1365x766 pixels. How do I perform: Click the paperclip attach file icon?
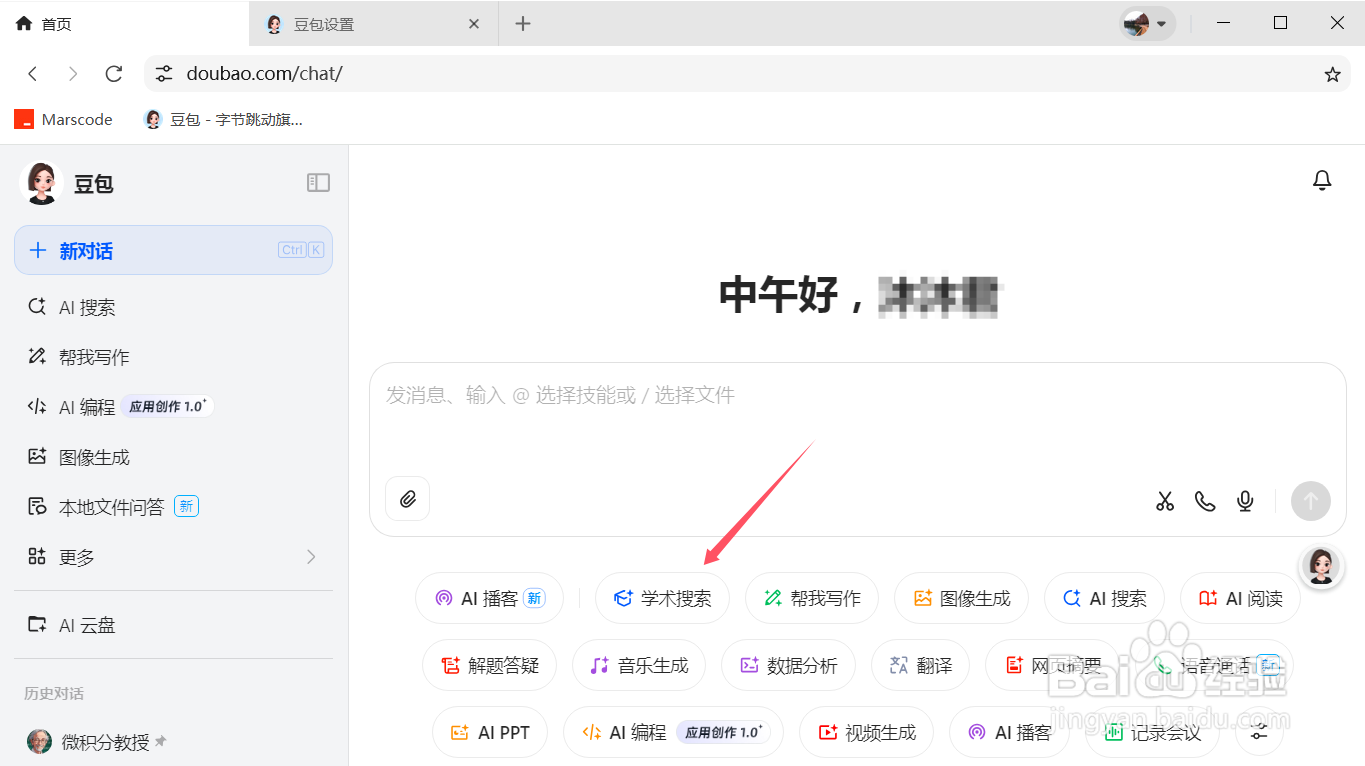(408, 499)
